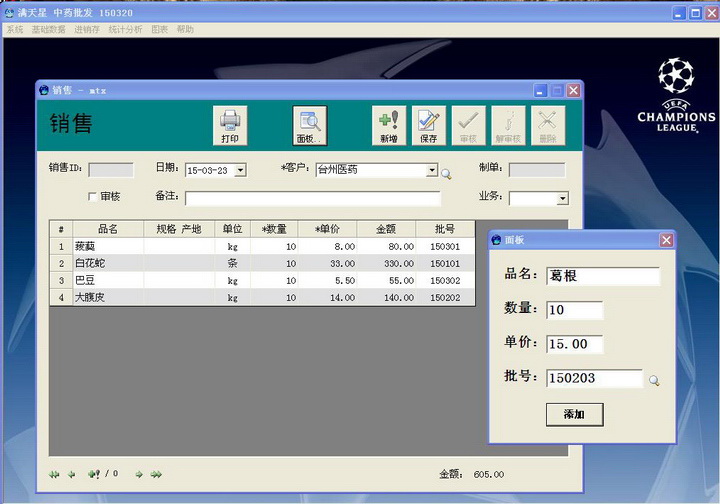Click batch number cell 150301

[445, 246]
